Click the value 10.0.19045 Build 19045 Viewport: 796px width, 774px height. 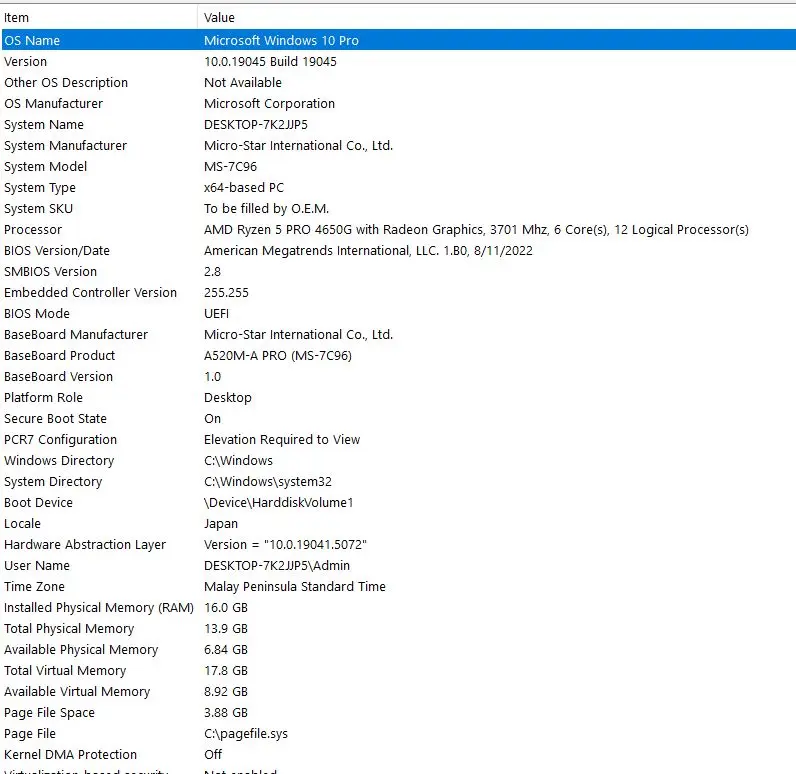[270, 61]
